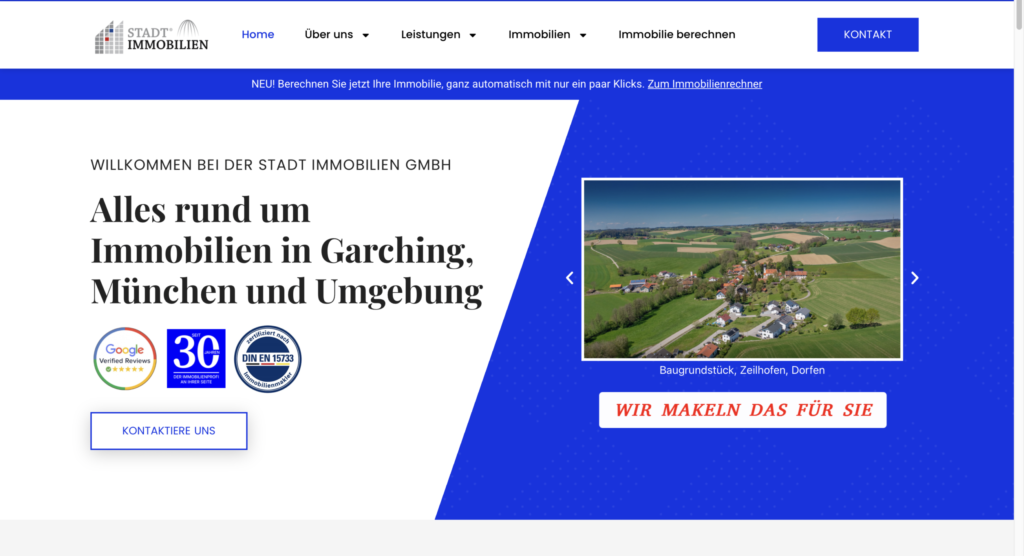The height and width of the screenshot is (556, 1024).
Task: Go to the Home menu item
Action: click(x=258, y=35)
